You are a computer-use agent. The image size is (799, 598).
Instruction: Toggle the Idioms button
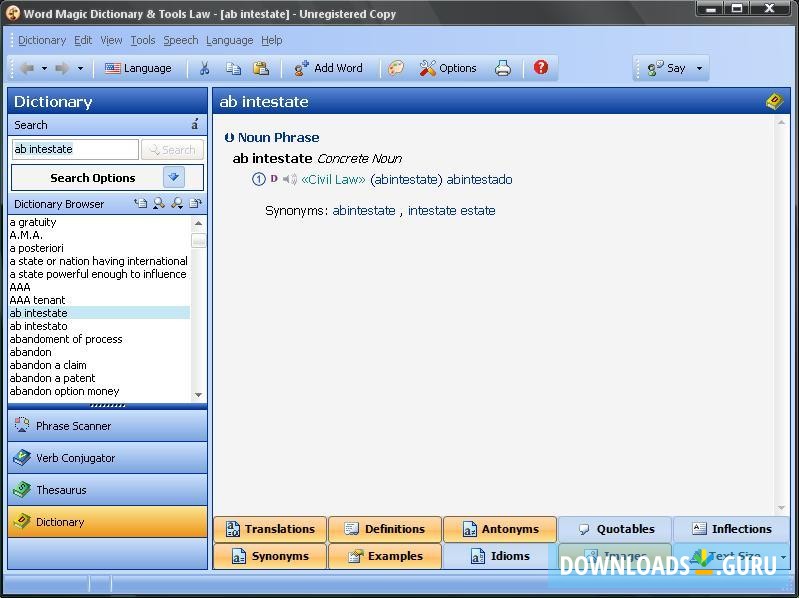(x=500, y=556)
